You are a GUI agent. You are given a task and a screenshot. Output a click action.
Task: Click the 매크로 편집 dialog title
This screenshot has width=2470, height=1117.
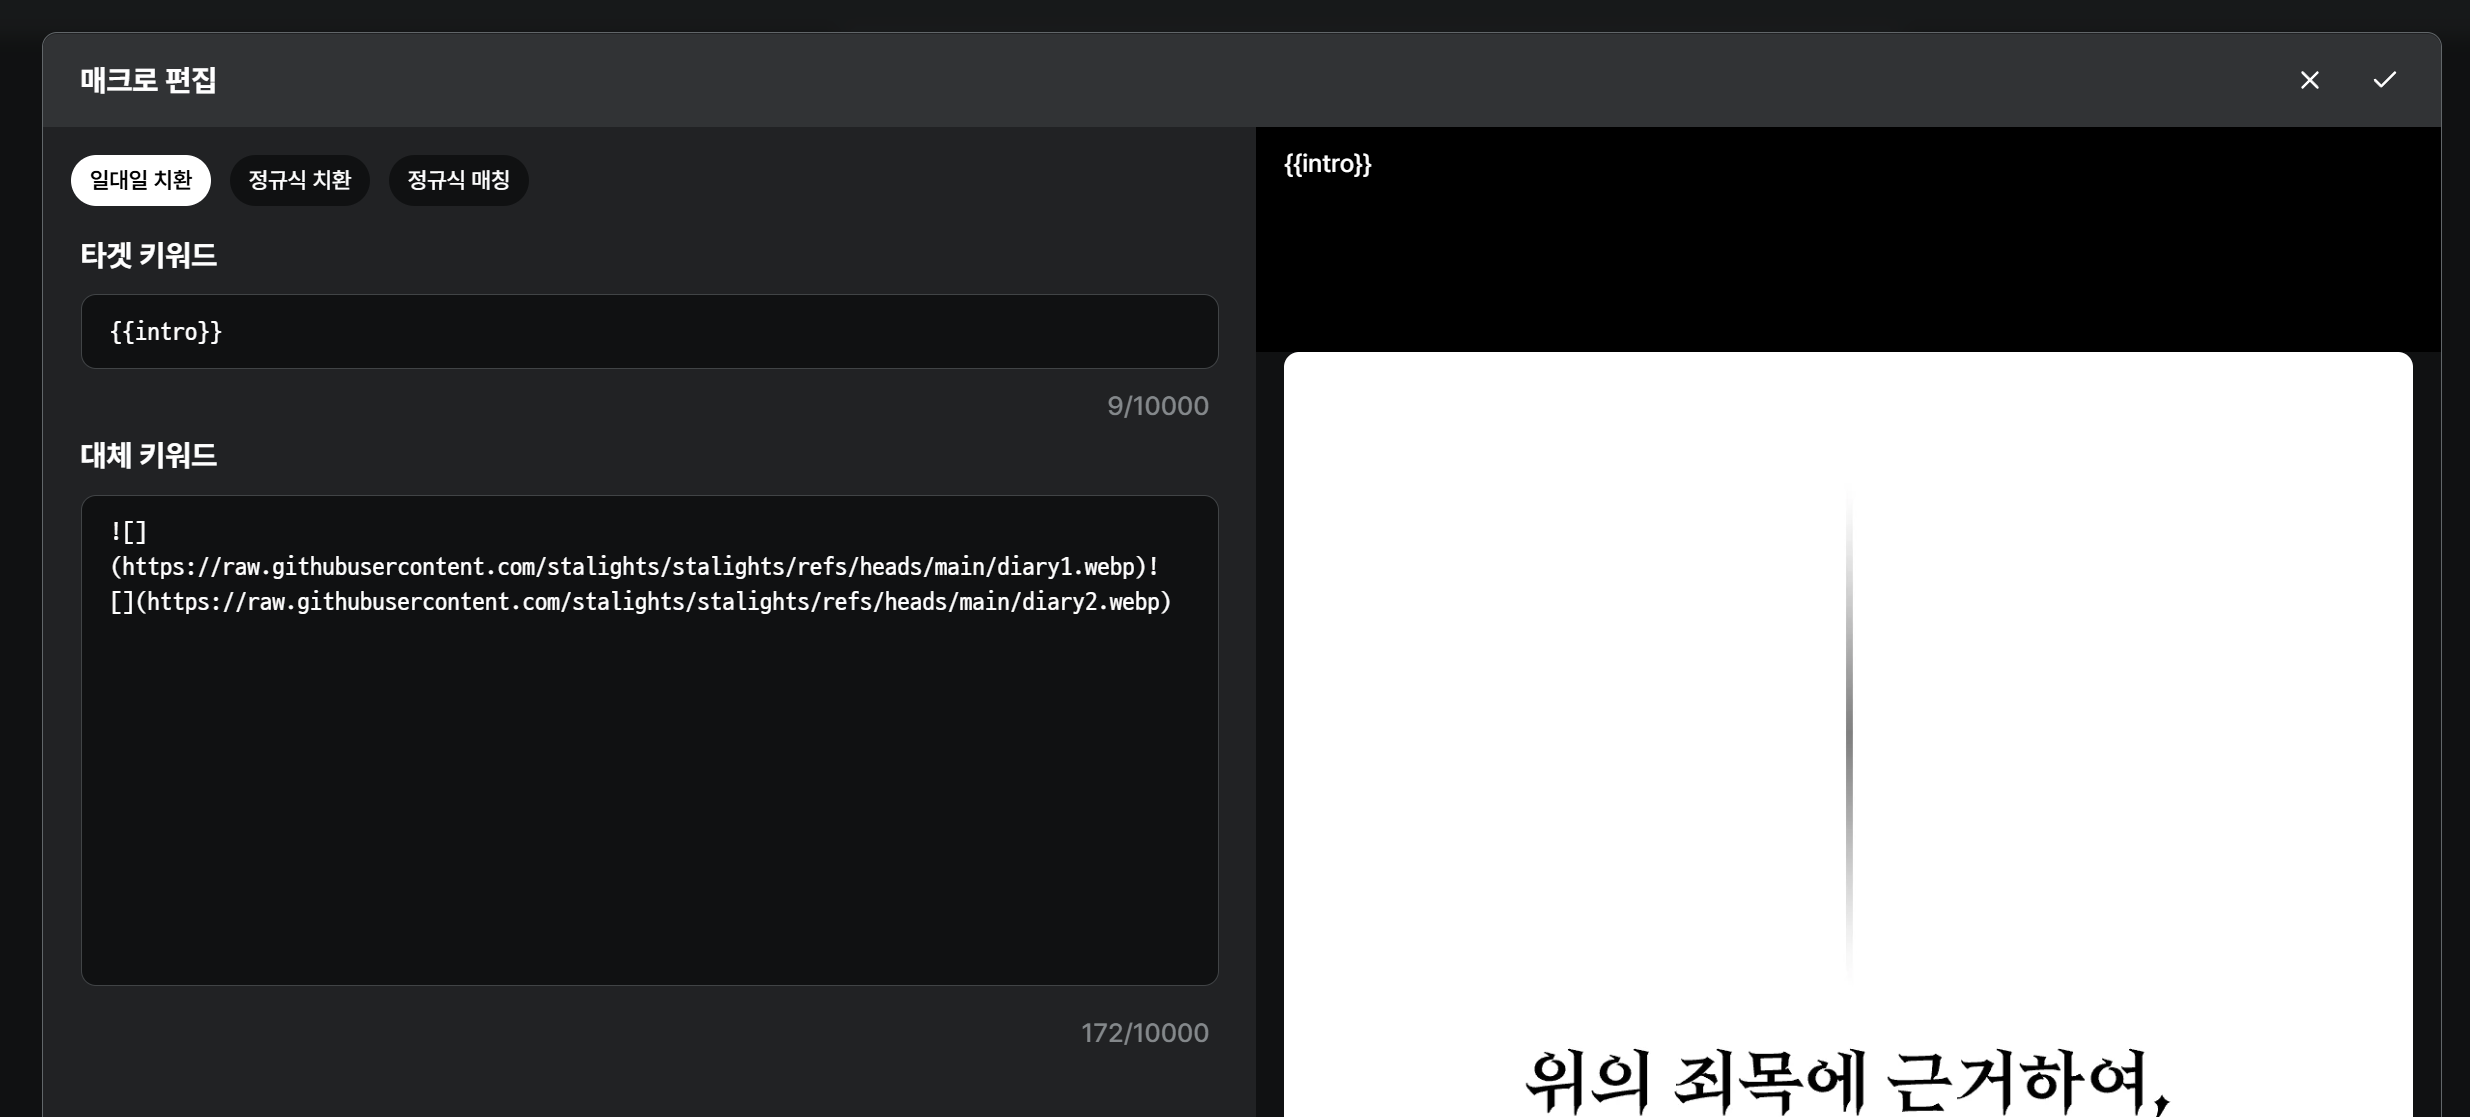click(x=148, y=80)
